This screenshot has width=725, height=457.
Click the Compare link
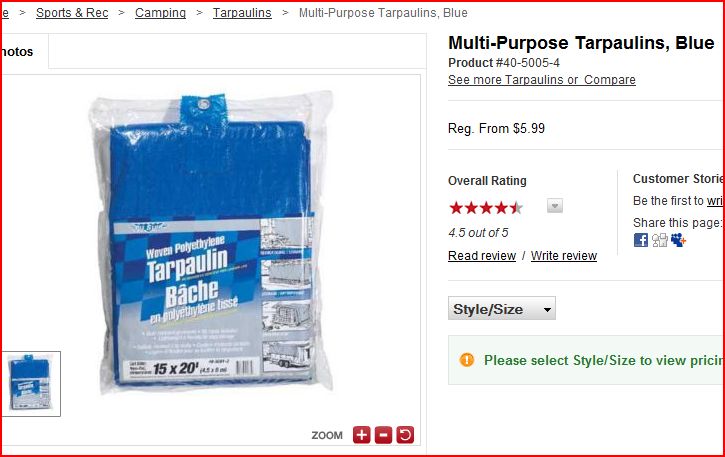click(x=610, y=80)
